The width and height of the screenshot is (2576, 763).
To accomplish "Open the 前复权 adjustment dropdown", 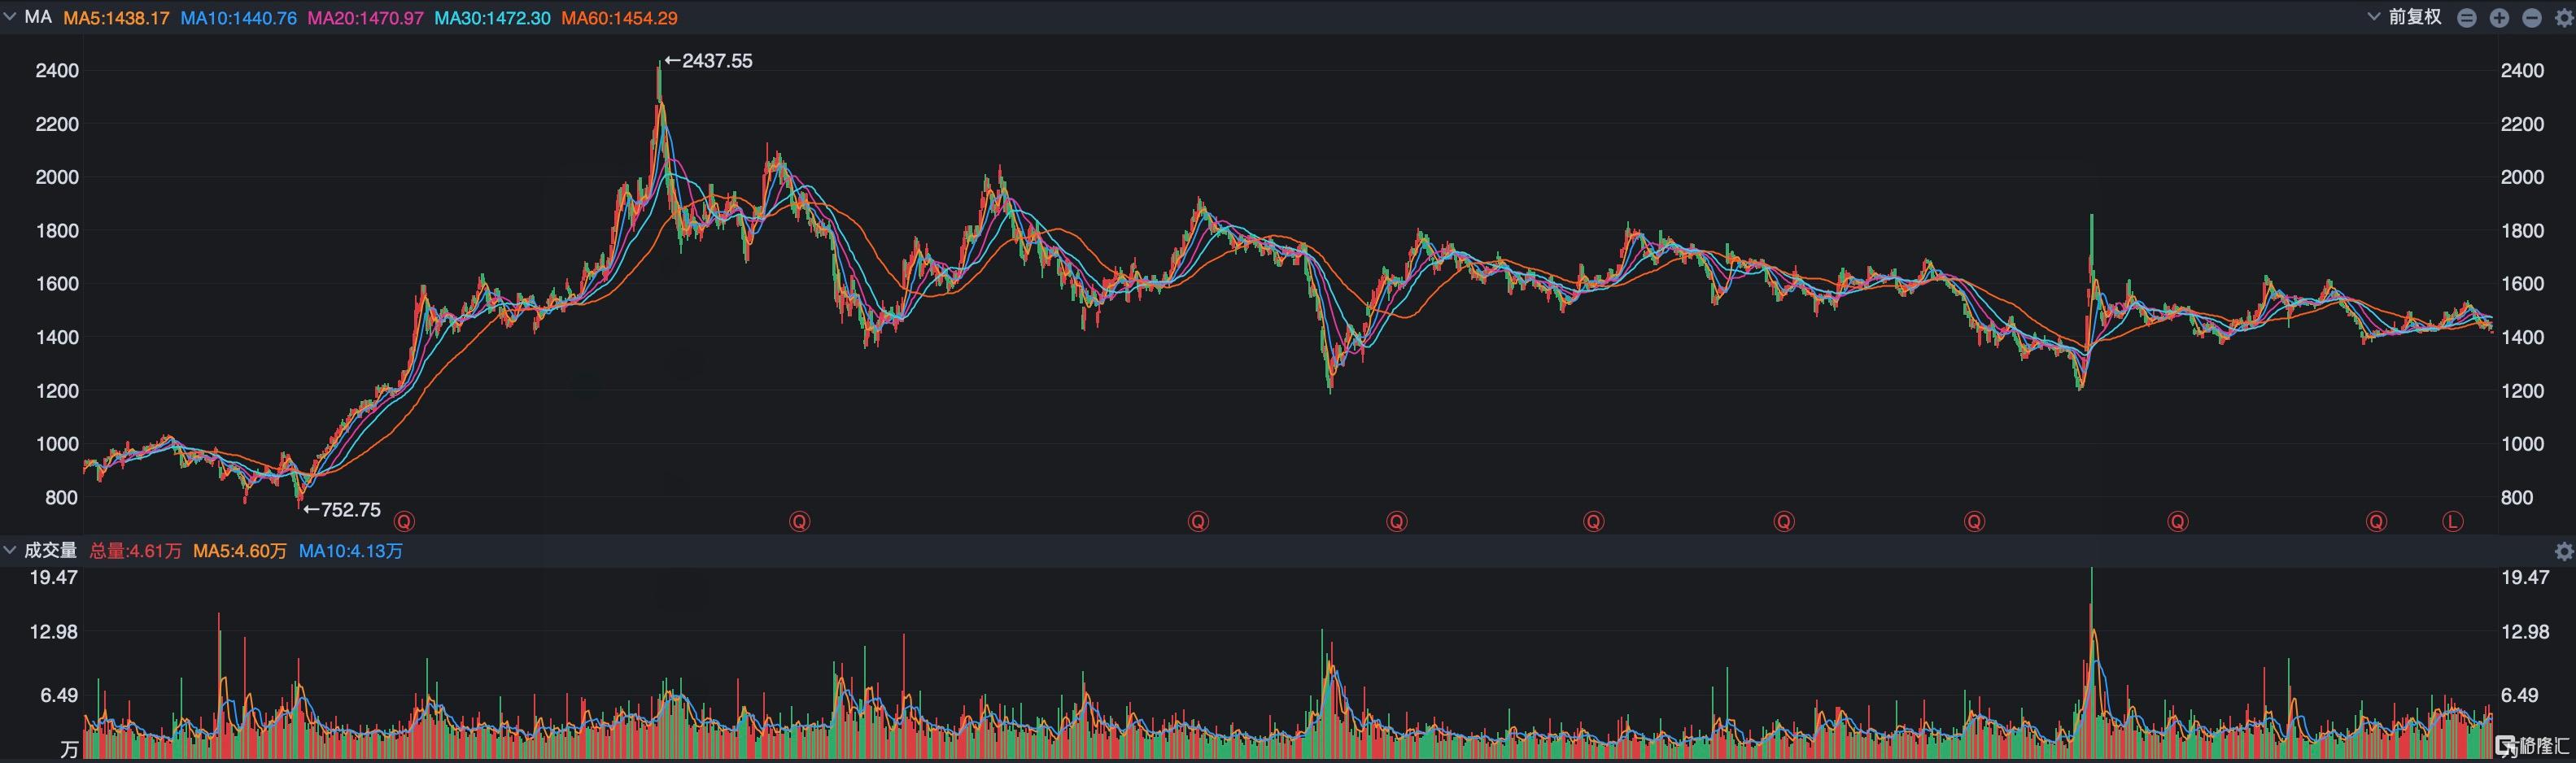I will 2406,18.
